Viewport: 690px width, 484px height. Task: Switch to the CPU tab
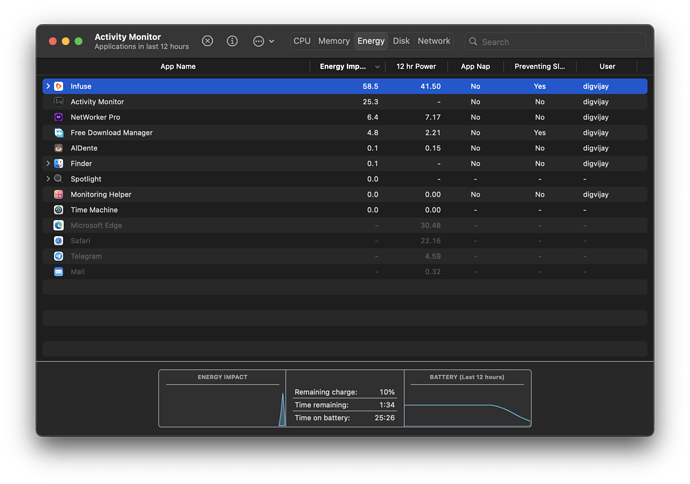pyautogui.click(x=302, y=41)
